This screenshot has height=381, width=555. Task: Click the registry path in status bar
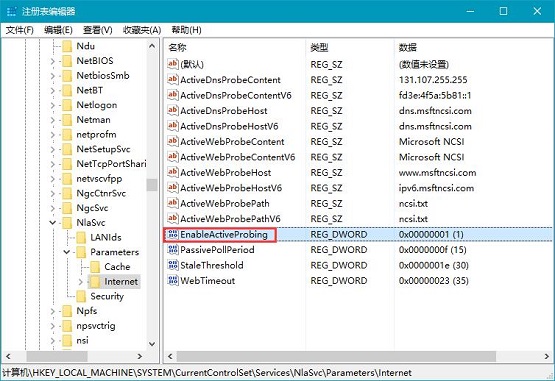[x=207, y=373]
